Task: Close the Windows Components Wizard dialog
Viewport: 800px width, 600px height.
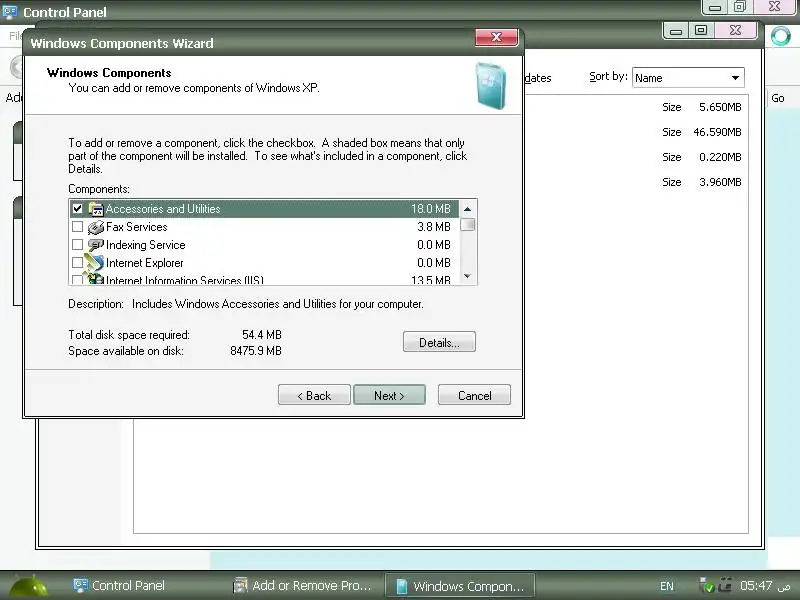Action: (x=496, y=37)
